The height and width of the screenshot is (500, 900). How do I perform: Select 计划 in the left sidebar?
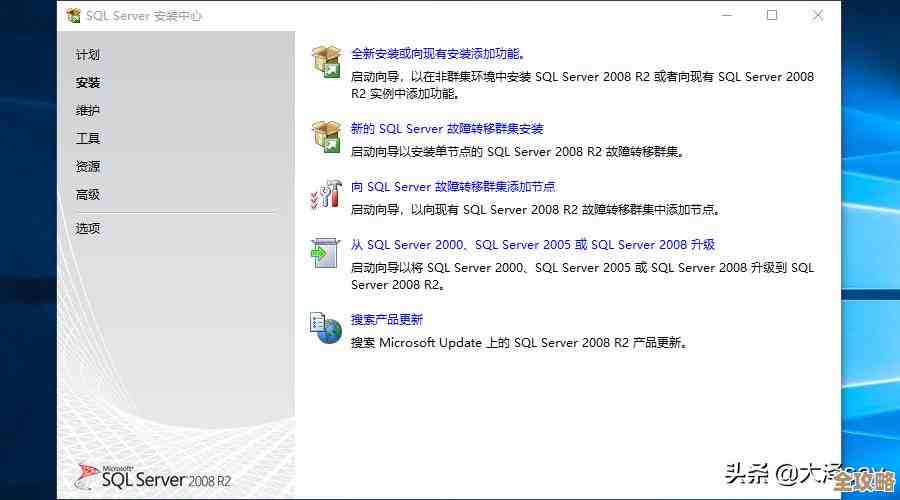(x=88, y=55)
